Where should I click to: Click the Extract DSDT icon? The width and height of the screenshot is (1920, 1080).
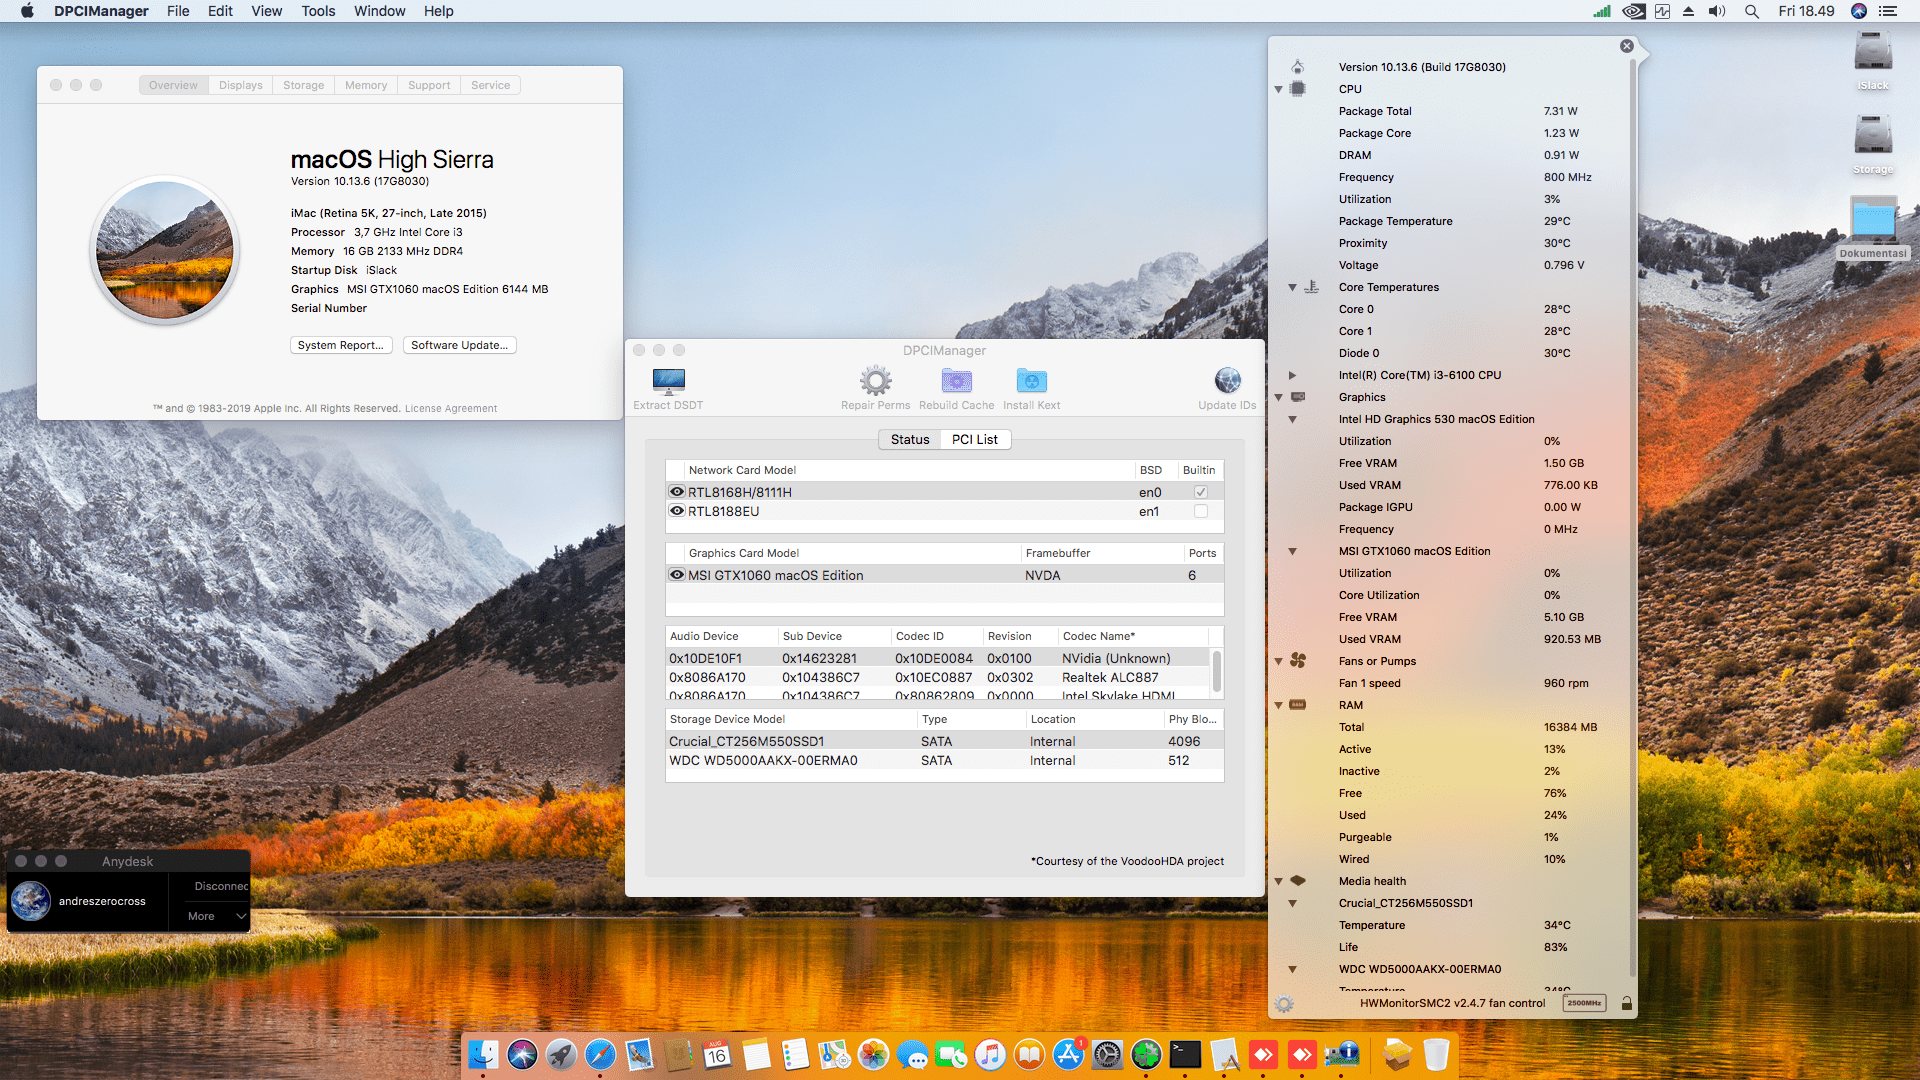coord(668,381)
